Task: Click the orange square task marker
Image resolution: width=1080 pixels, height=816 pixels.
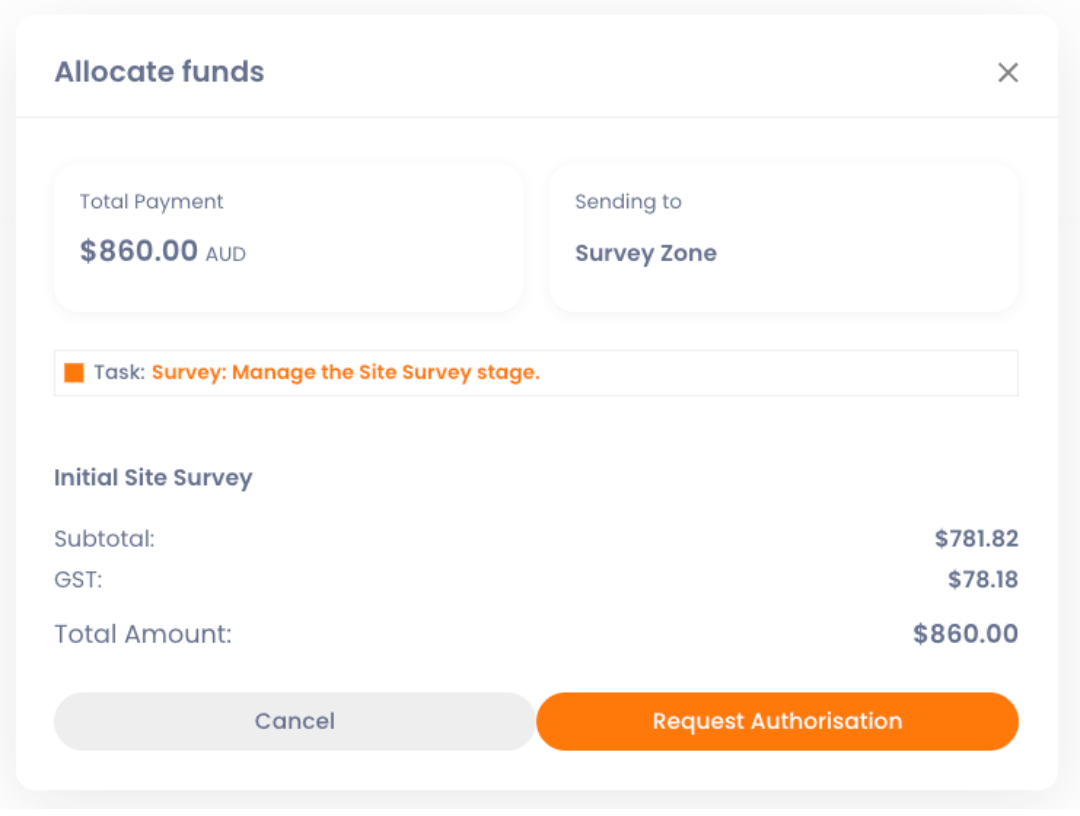Action: [74, 373]
